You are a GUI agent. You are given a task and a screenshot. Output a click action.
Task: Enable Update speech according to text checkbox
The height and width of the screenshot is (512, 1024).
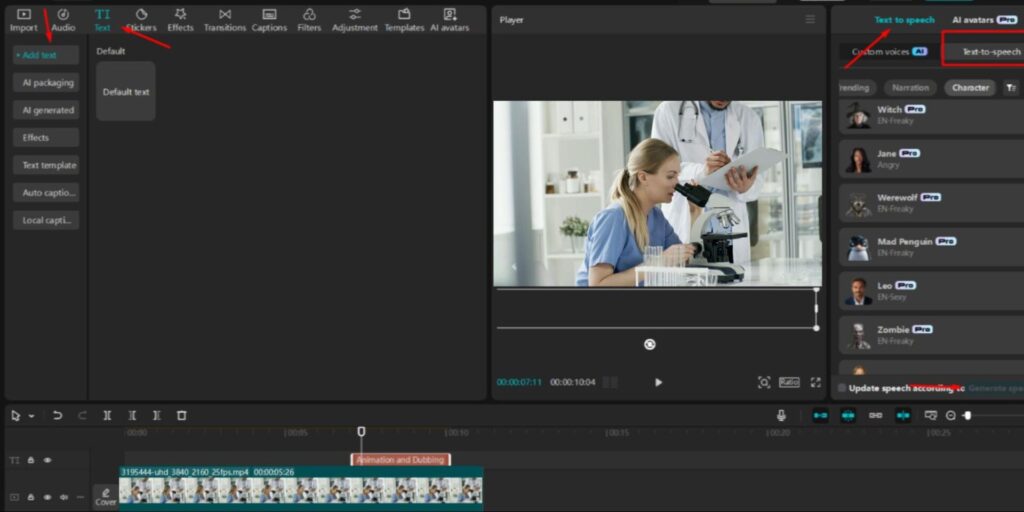(x=842, y=388)
